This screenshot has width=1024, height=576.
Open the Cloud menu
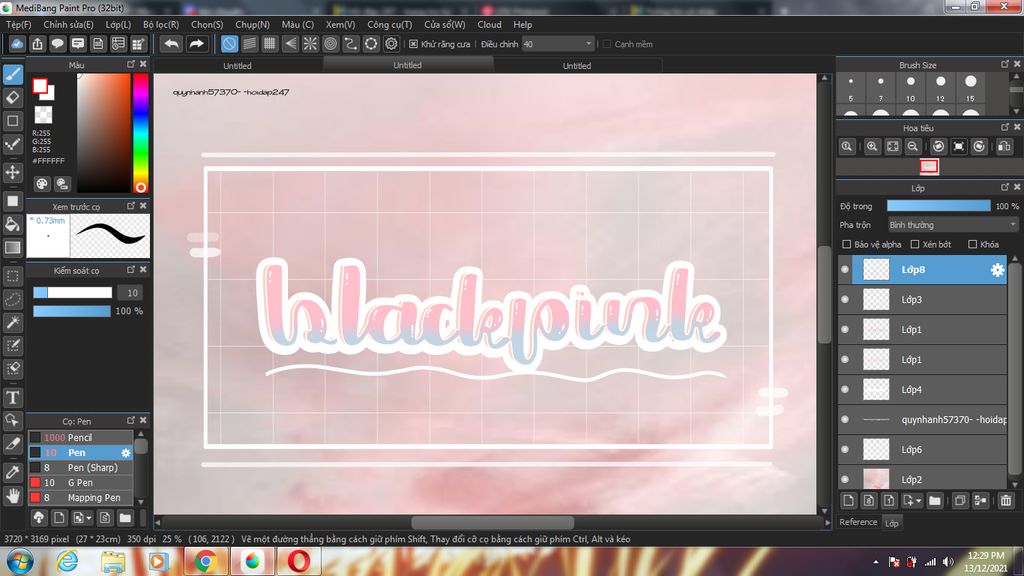[489, 24]
